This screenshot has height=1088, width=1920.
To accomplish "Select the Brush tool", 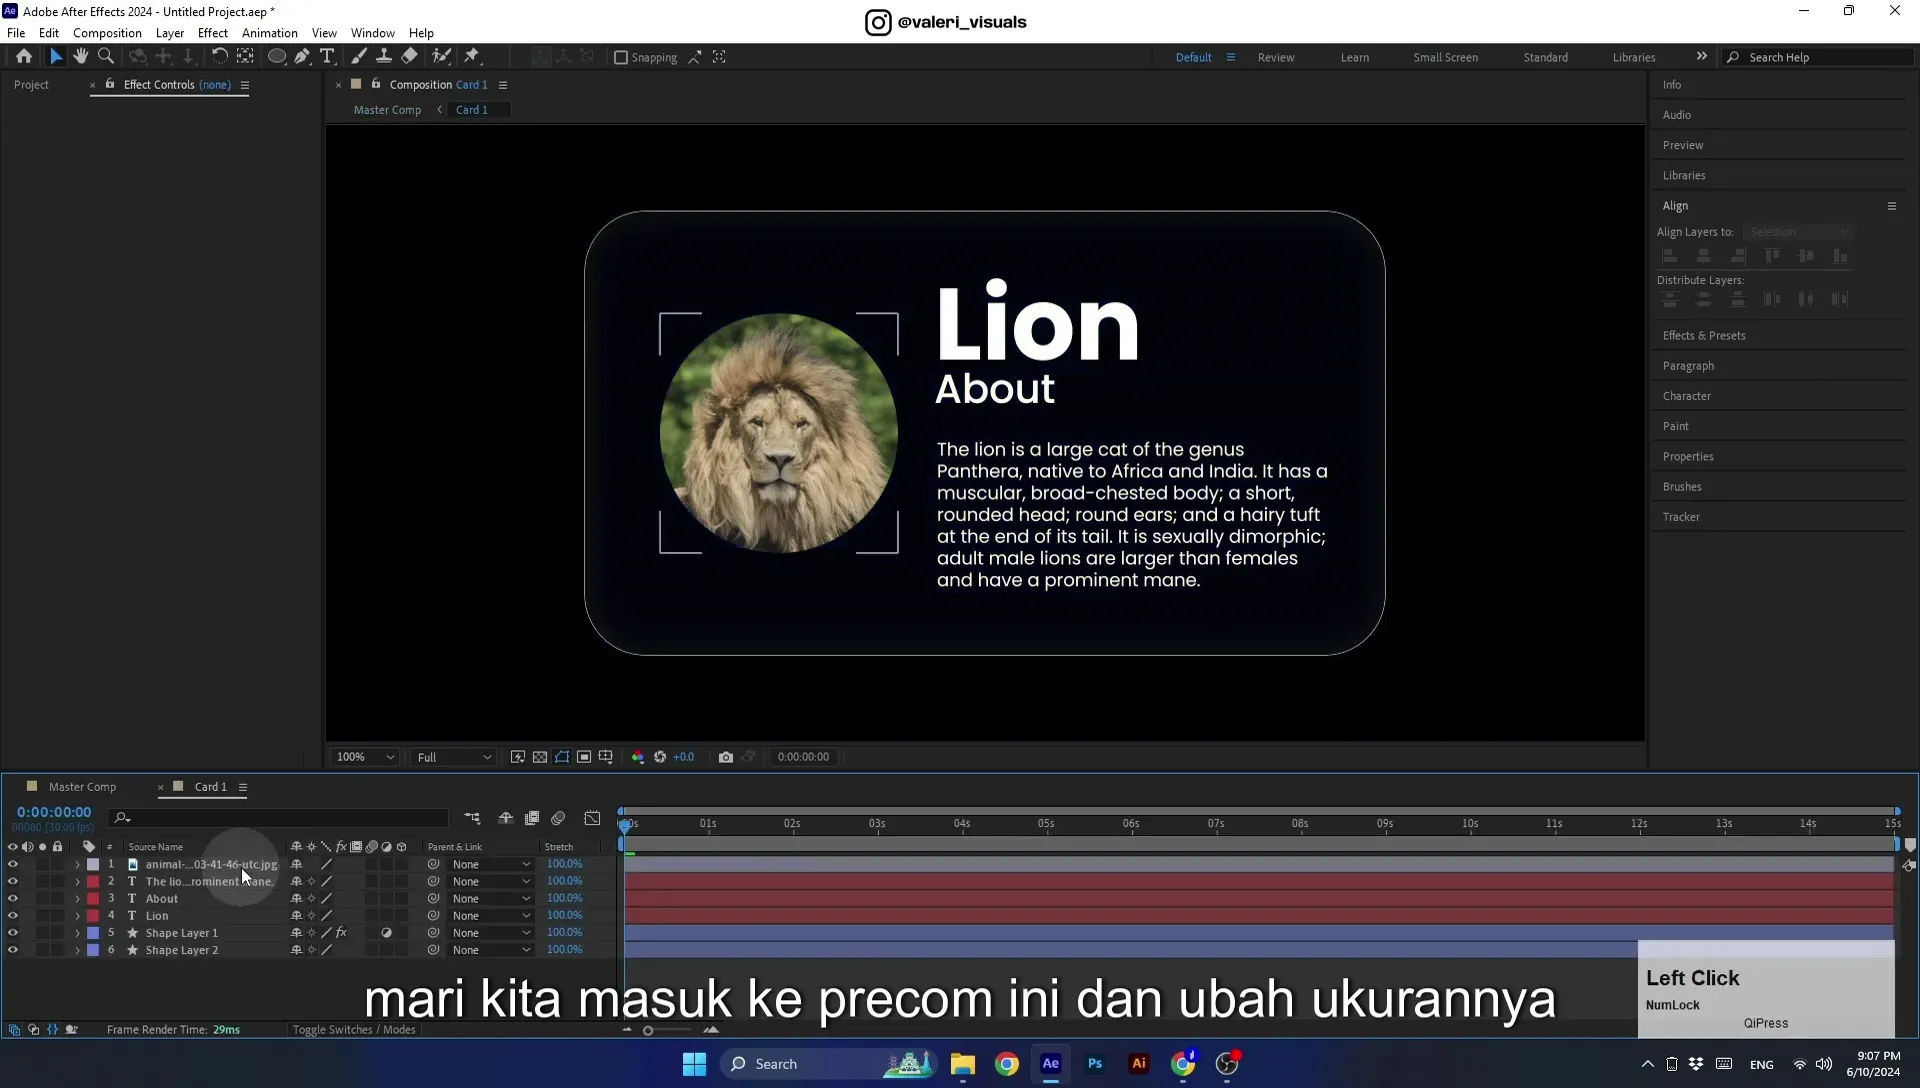I will [x=359, y=57].
